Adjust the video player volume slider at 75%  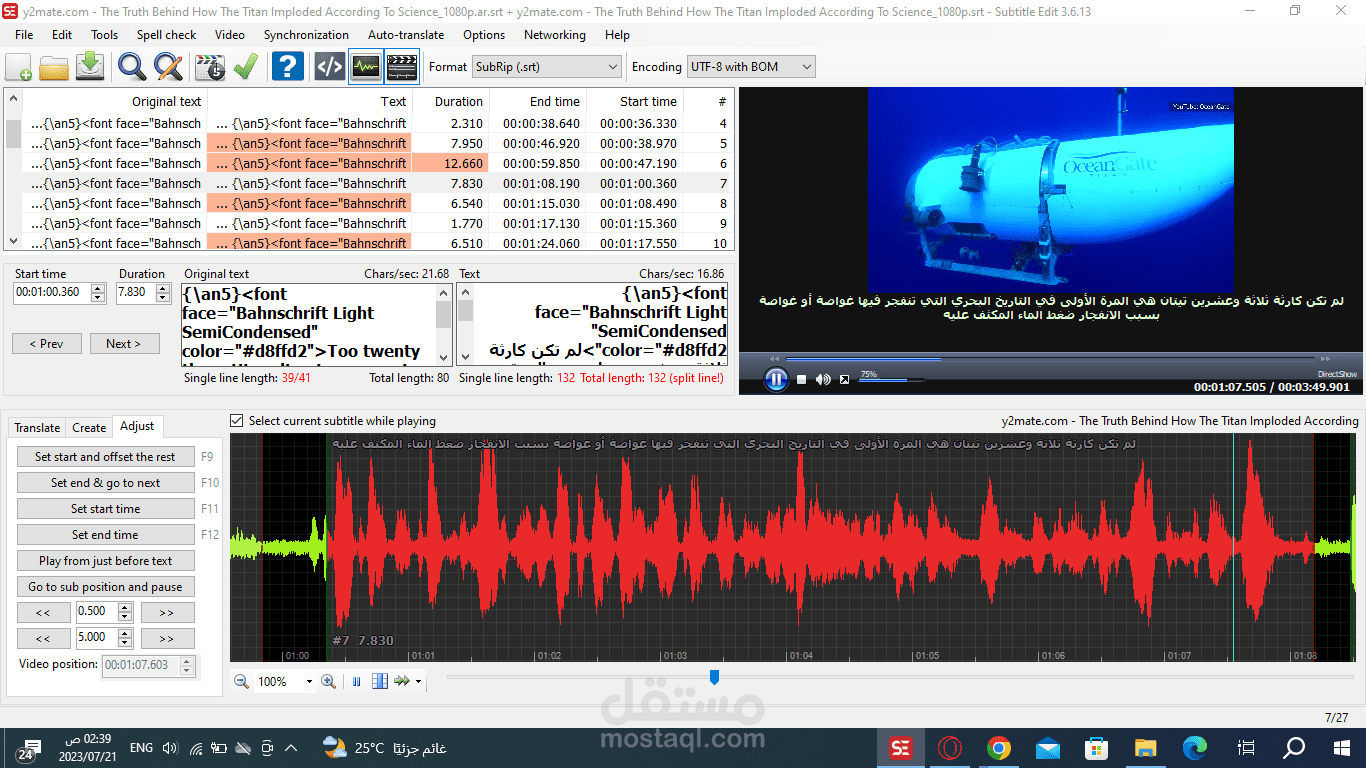891,380
